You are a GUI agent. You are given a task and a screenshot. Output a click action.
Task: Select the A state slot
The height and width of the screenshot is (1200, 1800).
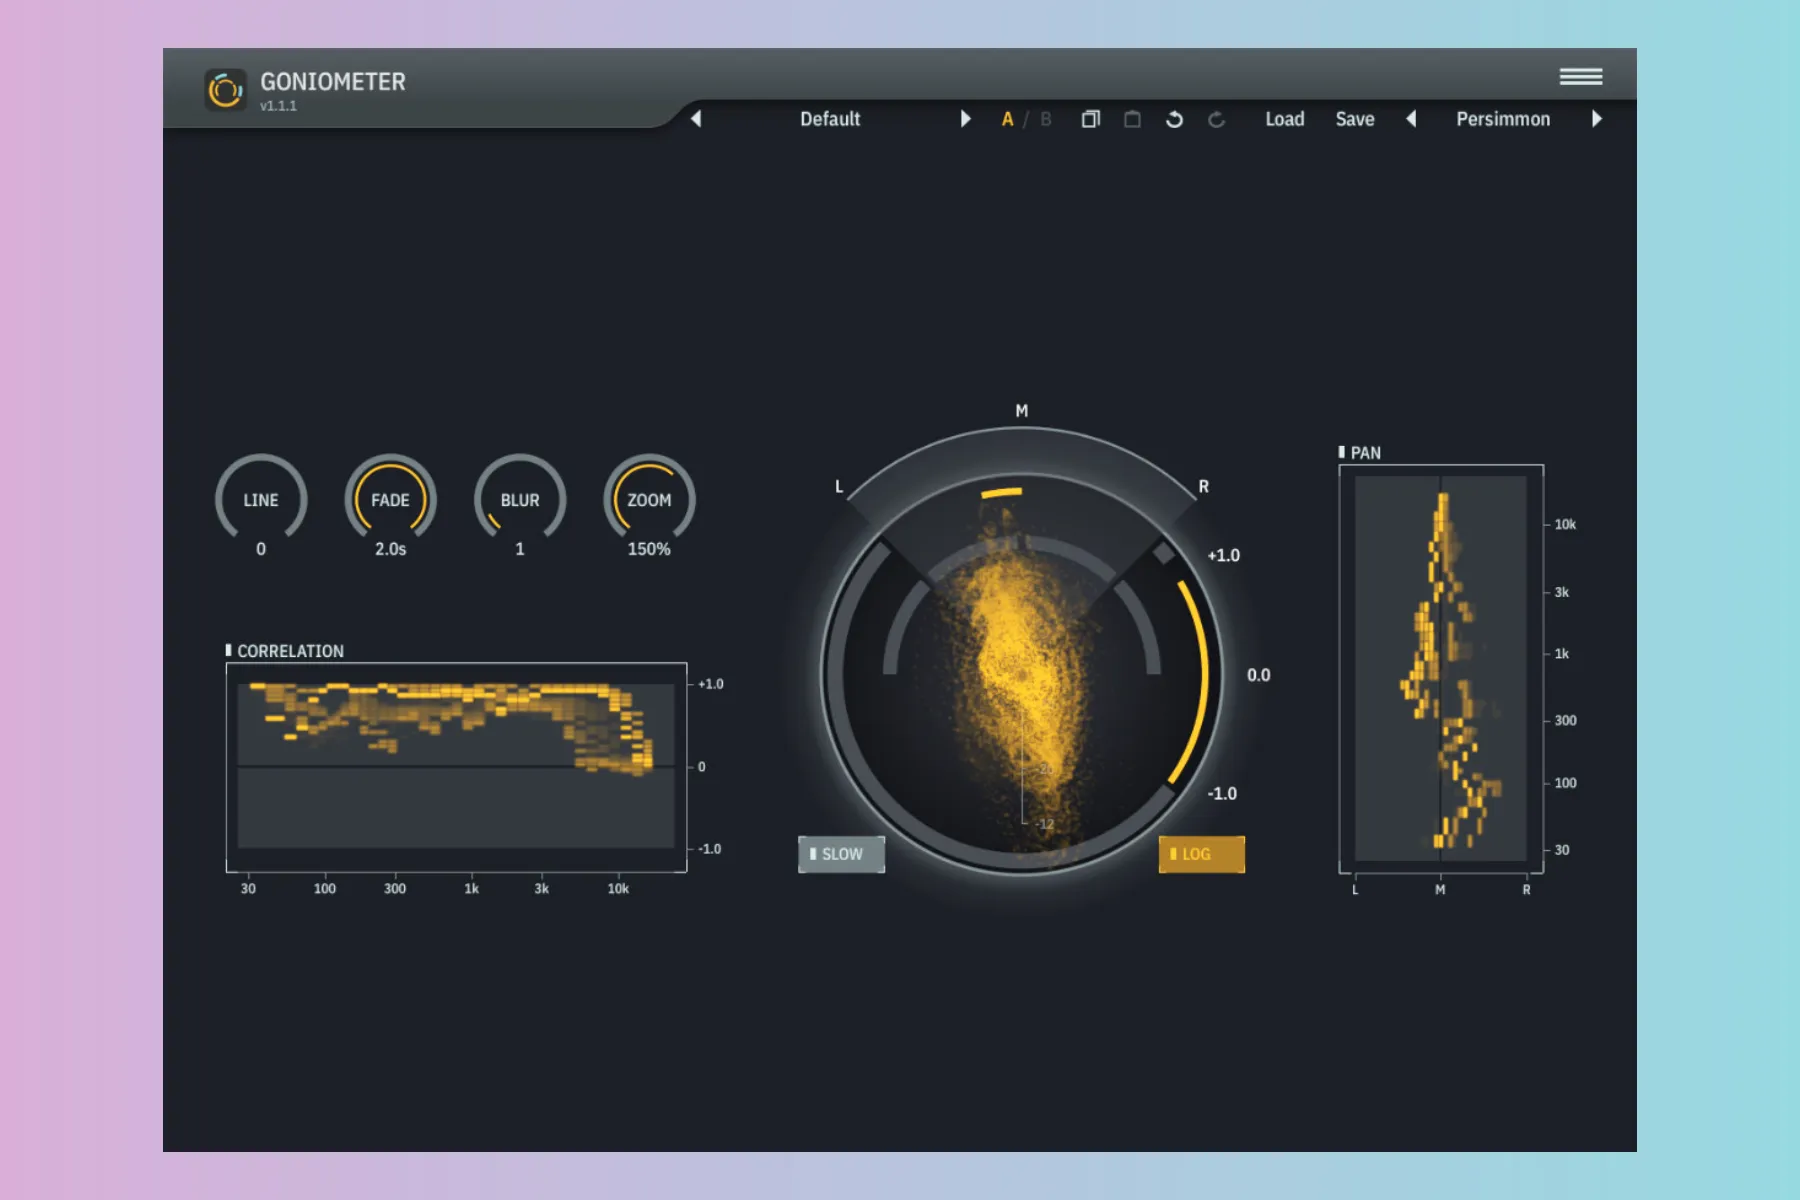tap(1007, 119)
